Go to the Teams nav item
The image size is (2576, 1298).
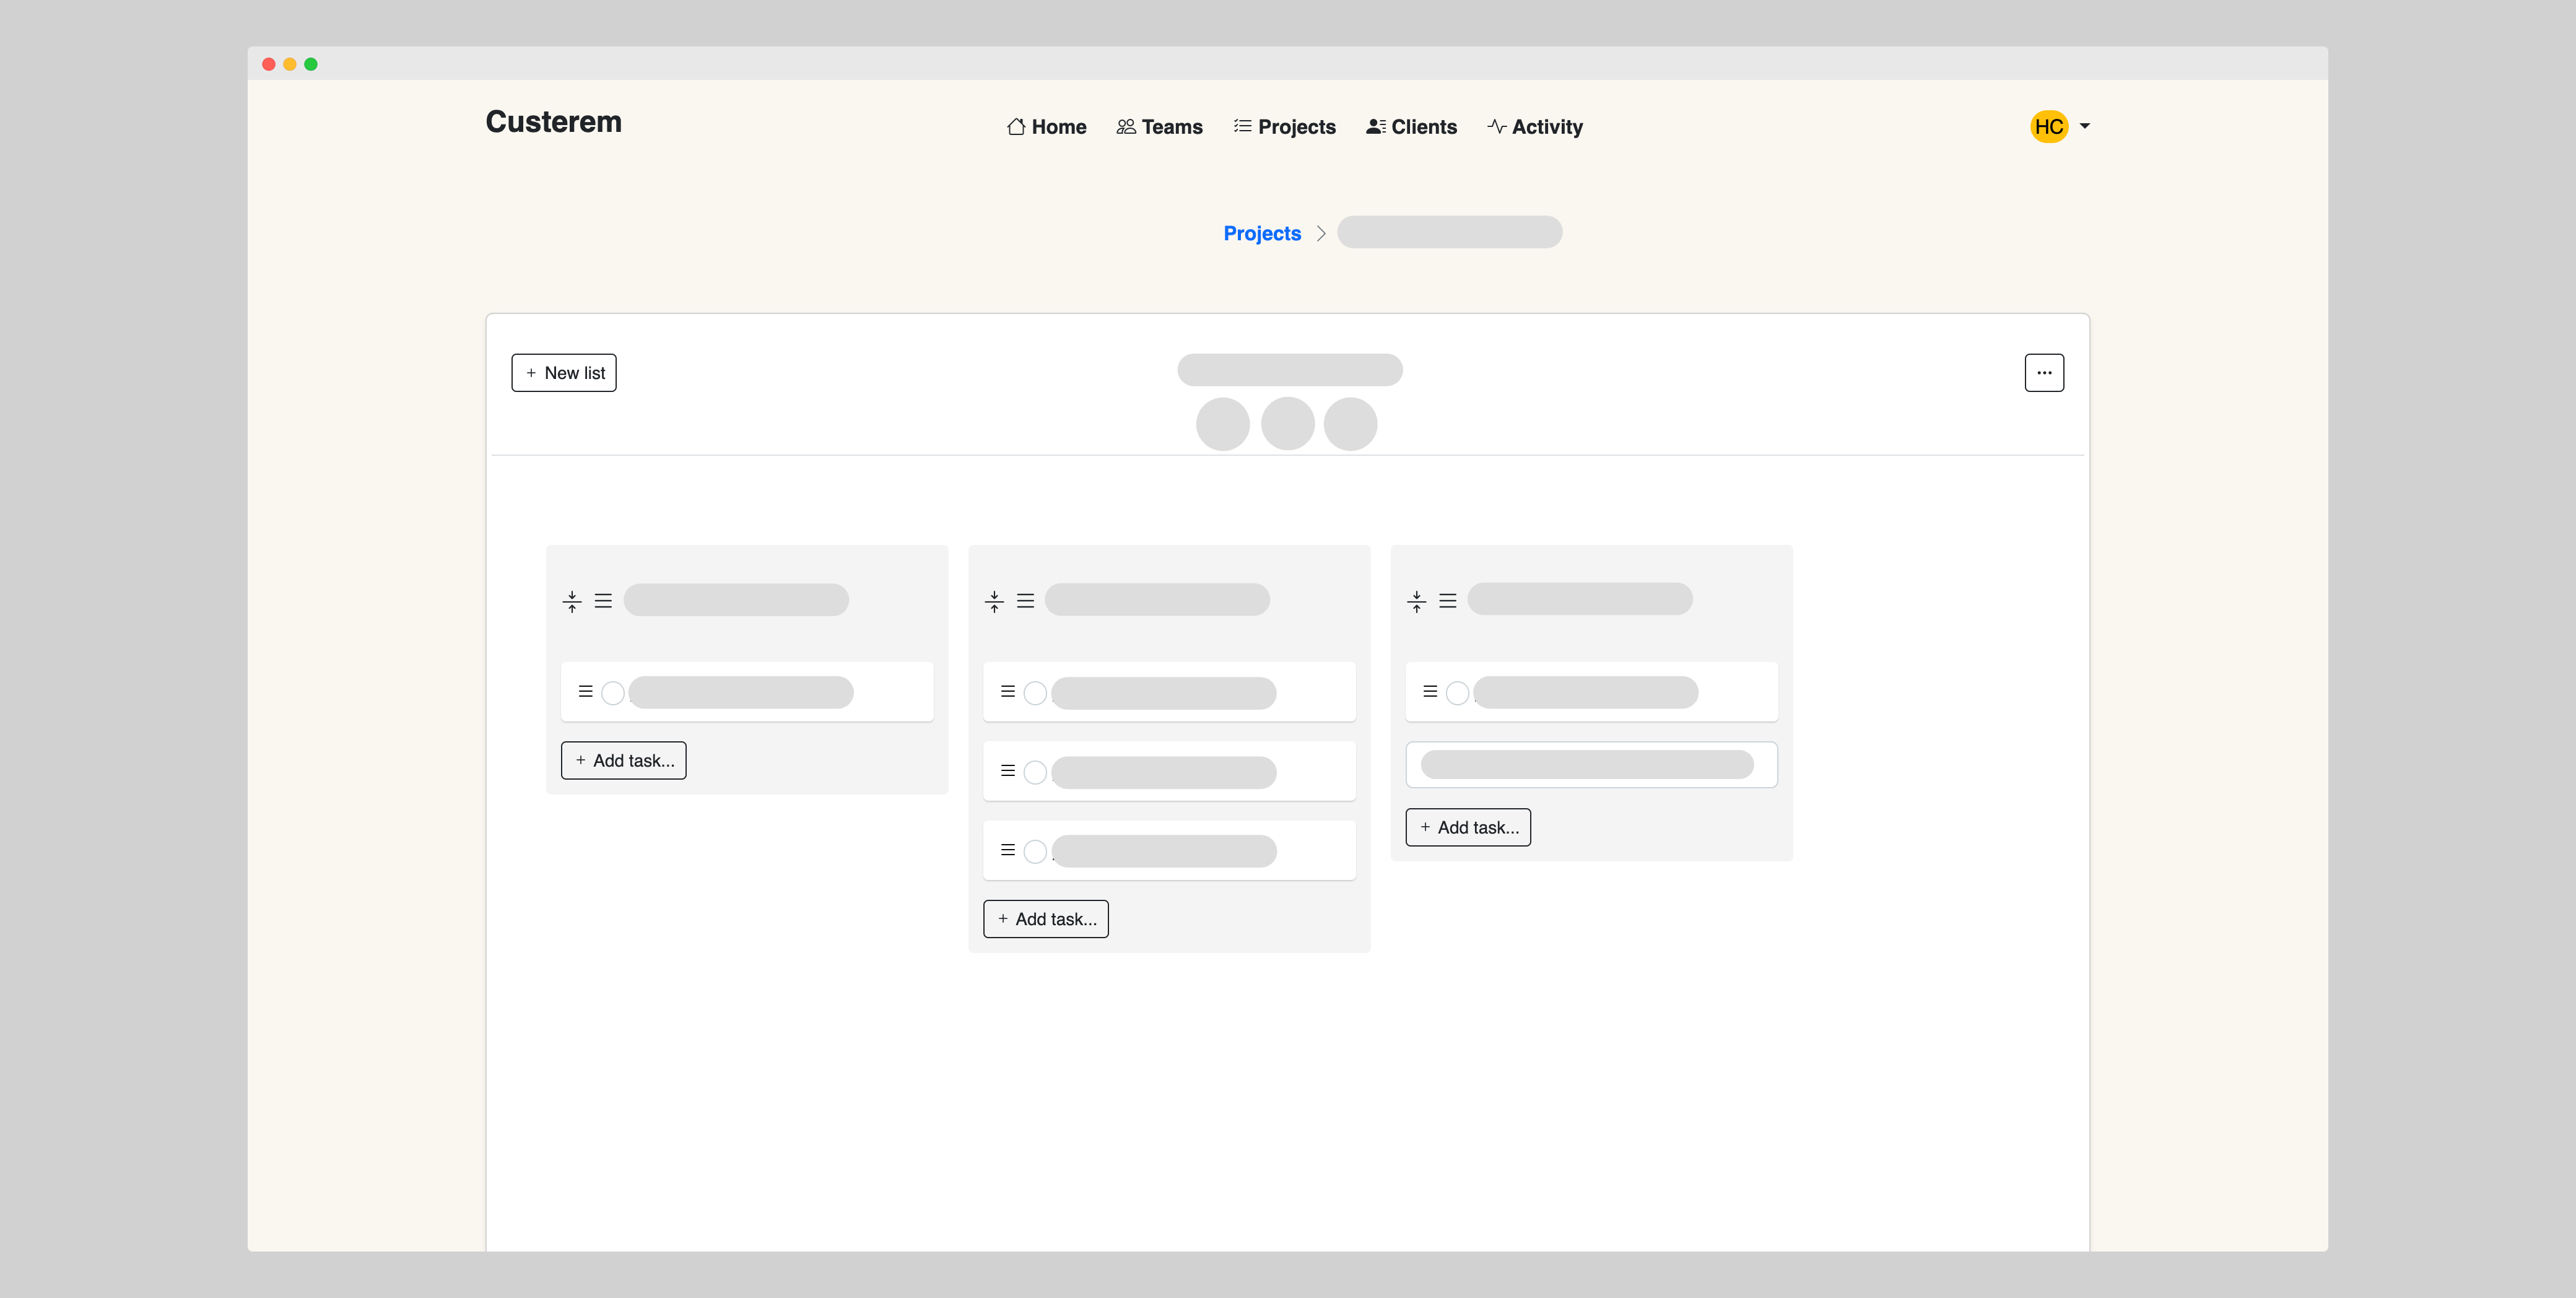(1159, 127)
